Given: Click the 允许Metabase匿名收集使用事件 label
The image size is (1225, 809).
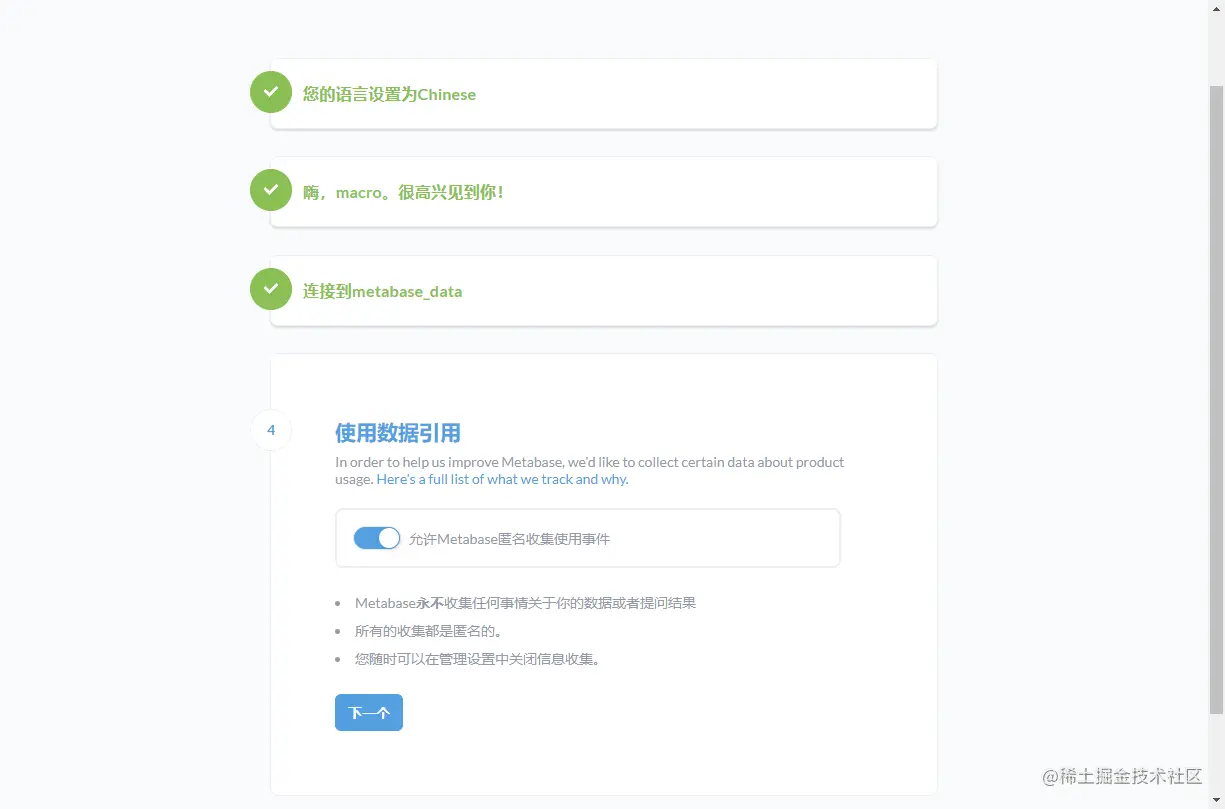Looking at the screenshot, I should [x=509, y=539].
